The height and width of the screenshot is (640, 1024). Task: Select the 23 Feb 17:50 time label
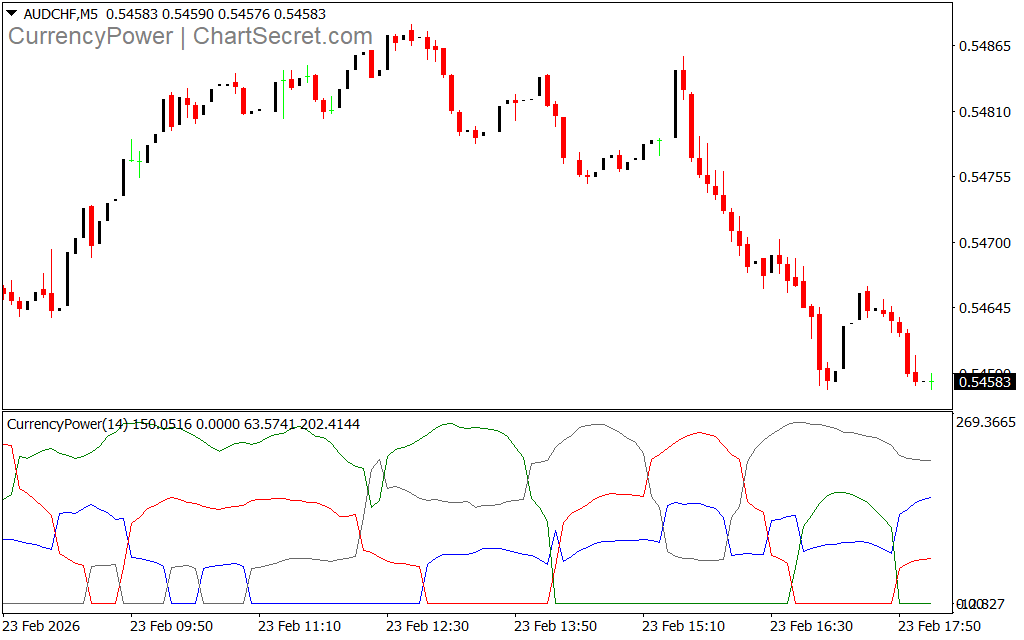point(939,625)
